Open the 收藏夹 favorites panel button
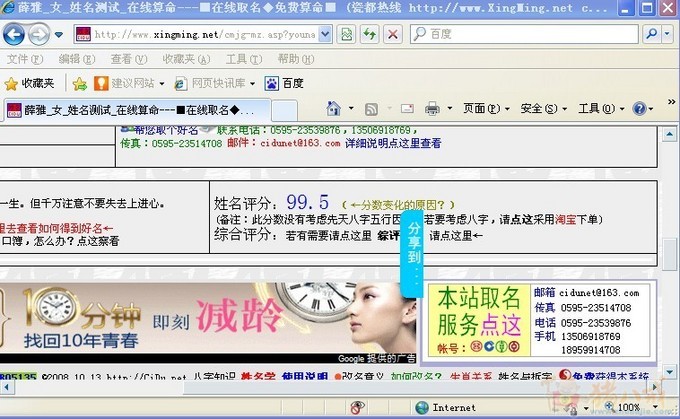Image resolution: width=680 pixels, height=419 pixels. pyautogui.click(x=29, y=83)
